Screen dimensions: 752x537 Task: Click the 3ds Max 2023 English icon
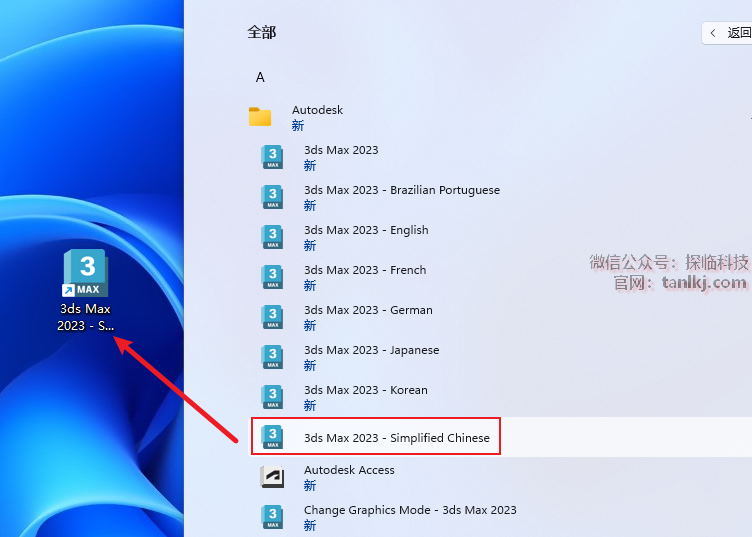(272, 237)
